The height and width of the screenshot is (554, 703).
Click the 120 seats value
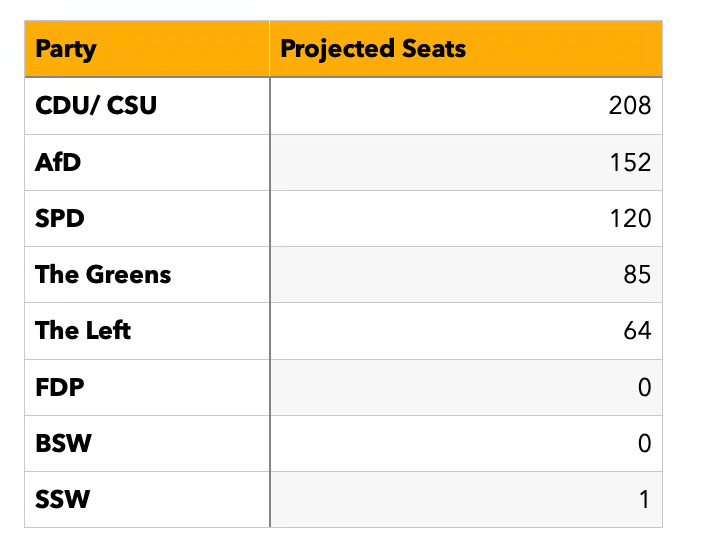tap(630, 219)
